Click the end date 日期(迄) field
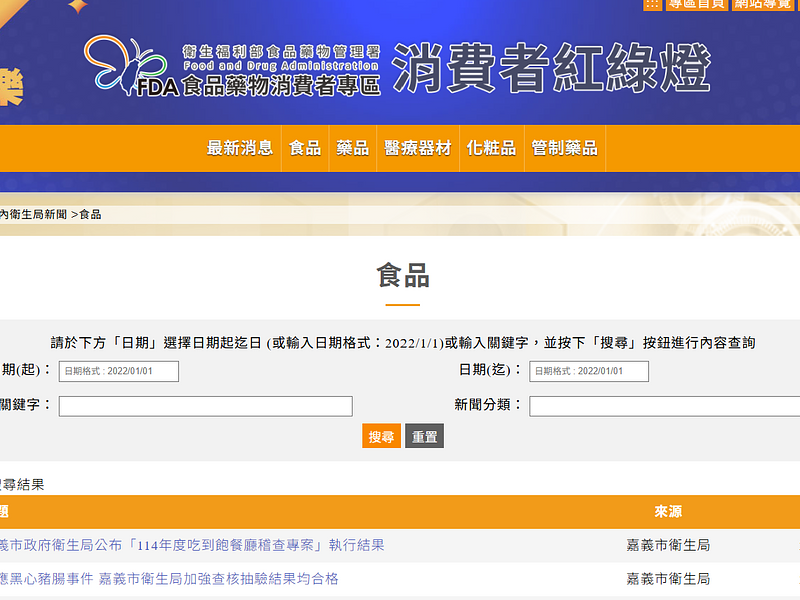Viewport: 800px width, 600px height. pos(589,371)
